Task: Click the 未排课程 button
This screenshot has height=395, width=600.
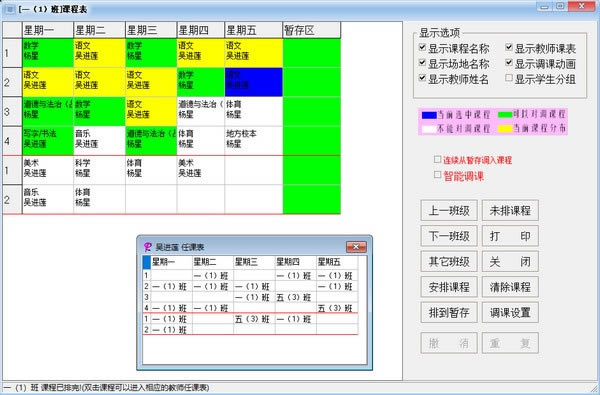Action: (510, 210)
